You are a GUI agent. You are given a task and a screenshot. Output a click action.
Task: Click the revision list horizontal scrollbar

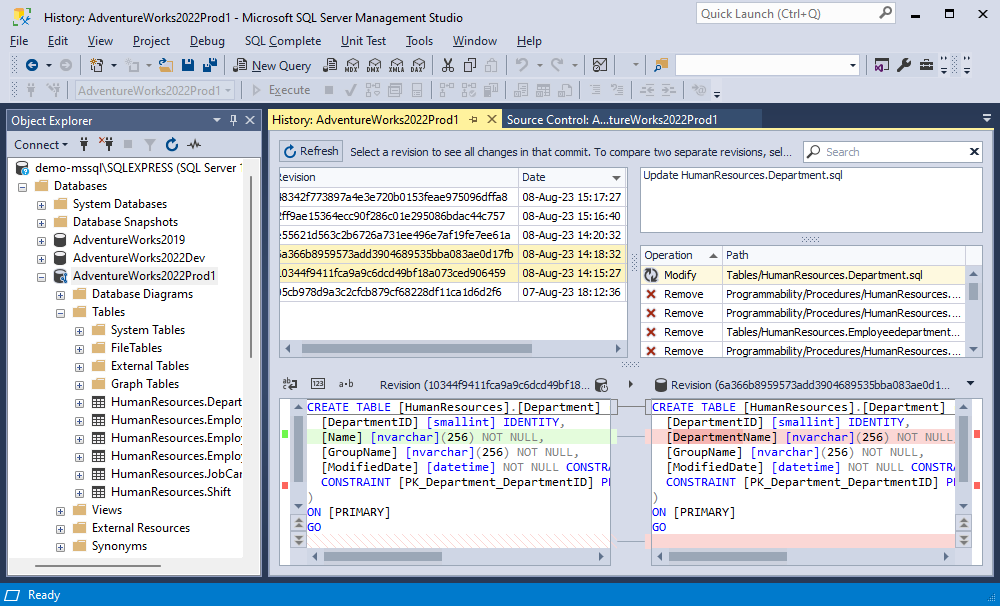click(416, 348)
